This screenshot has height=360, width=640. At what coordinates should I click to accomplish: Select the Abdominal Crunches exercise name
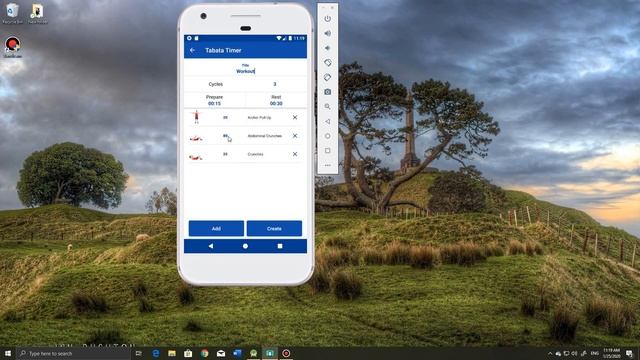(264, 136)
